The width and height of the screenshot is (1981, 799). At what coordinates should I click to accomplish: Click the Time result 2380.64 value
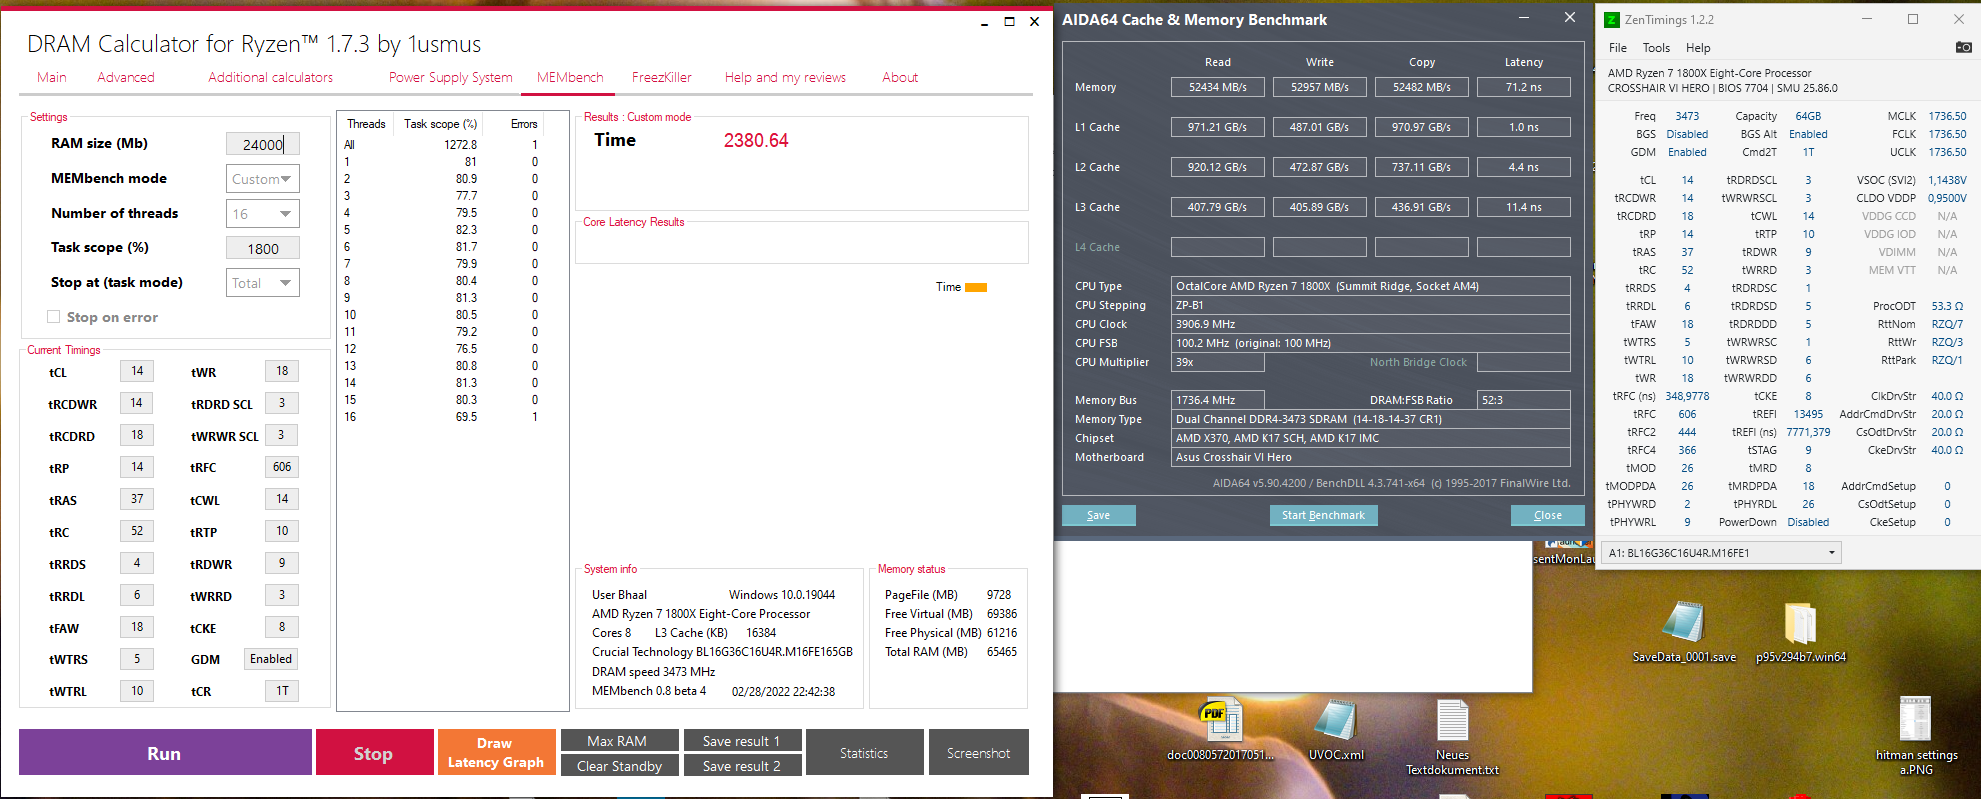pos(756,141)
